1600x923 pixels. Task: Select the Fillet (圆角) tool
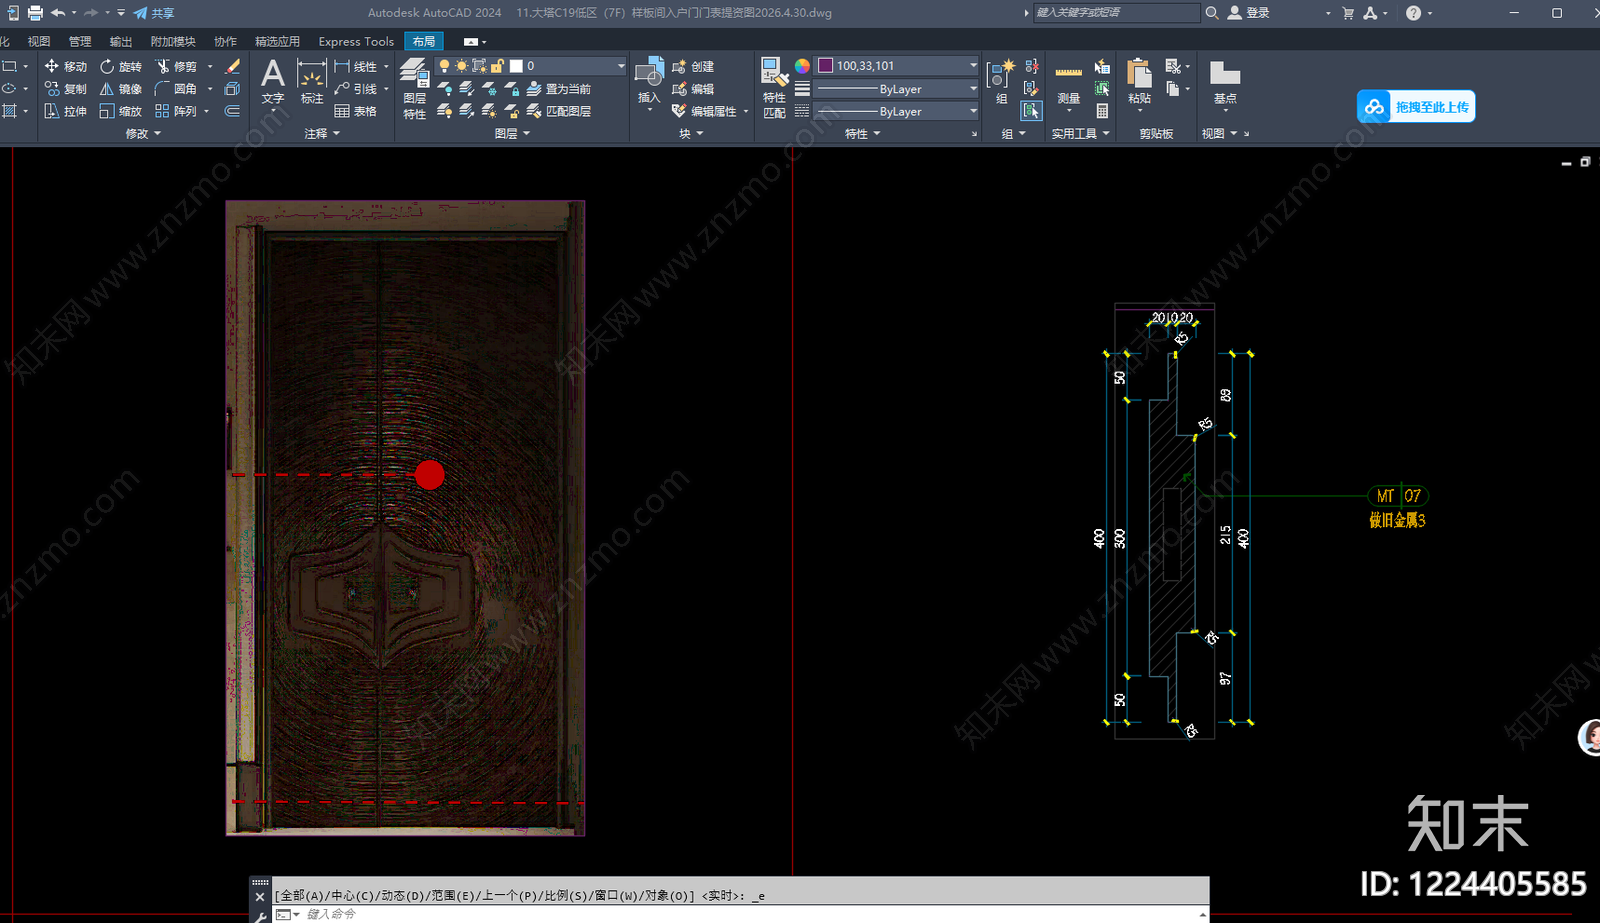176,89
